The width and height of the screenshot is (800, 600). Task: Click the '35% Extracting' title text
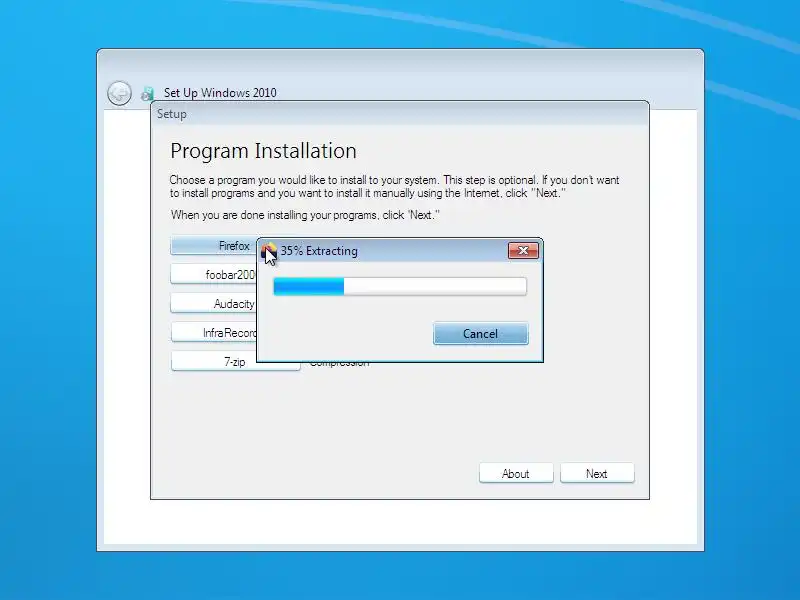point(319,251)
